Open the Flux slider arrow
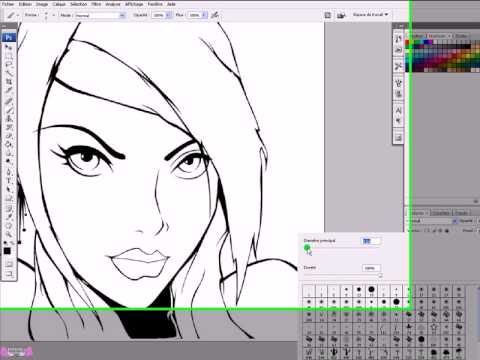 pos(205,15)
